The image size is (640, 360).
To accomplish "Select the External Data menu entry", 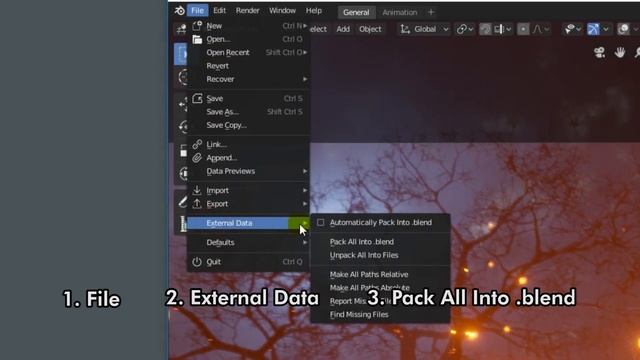I will coord(248,223).
